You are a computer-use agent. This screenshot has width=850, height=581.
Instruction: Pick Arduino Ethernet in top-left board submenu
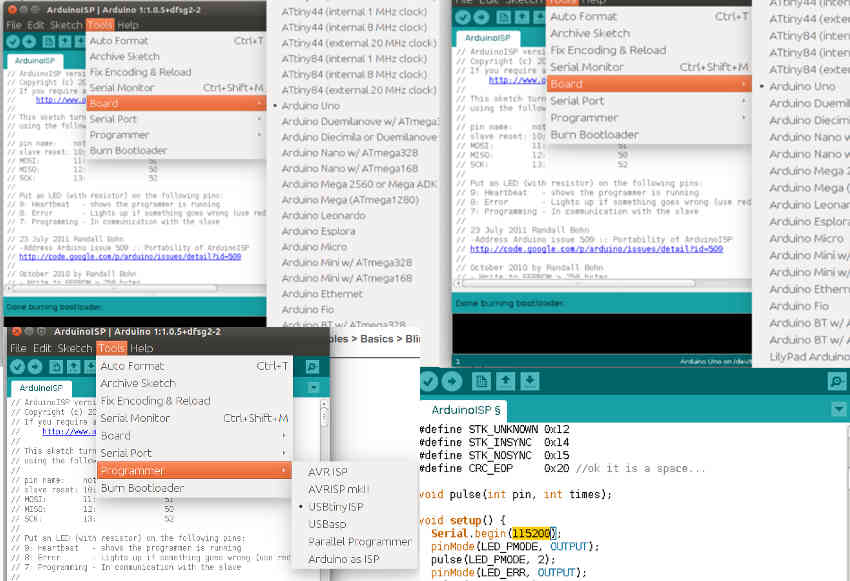(x=322, y=294)
